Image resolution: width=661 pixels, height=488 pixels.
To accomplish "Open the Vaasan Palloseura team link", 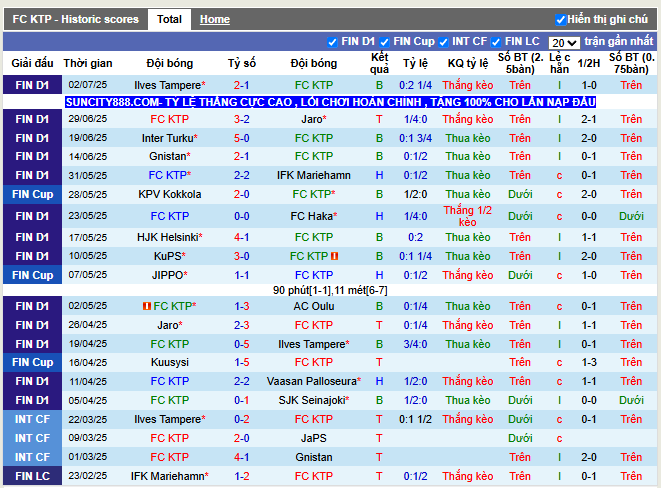I will click(314, 381).
